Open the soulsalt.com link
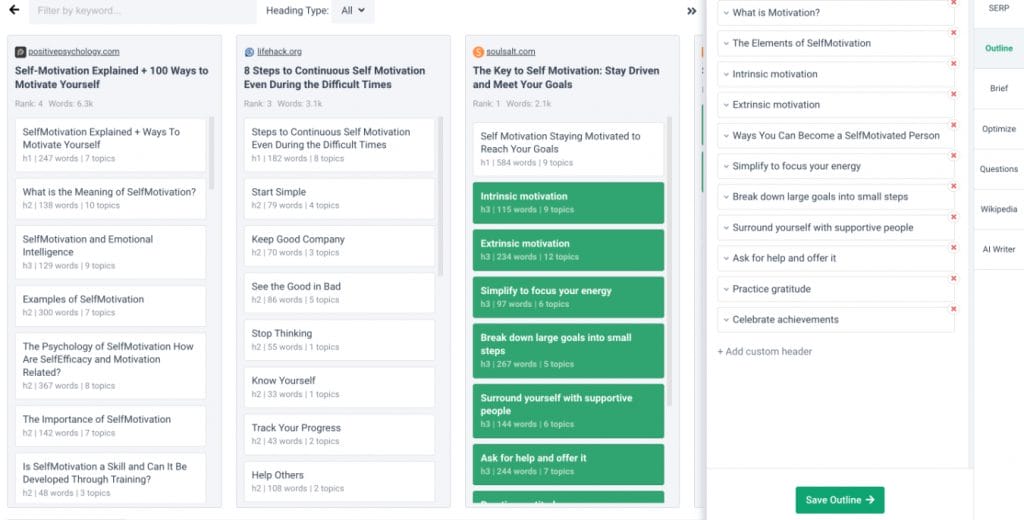Screen dimensions: 1024x520 coord(511,52)
